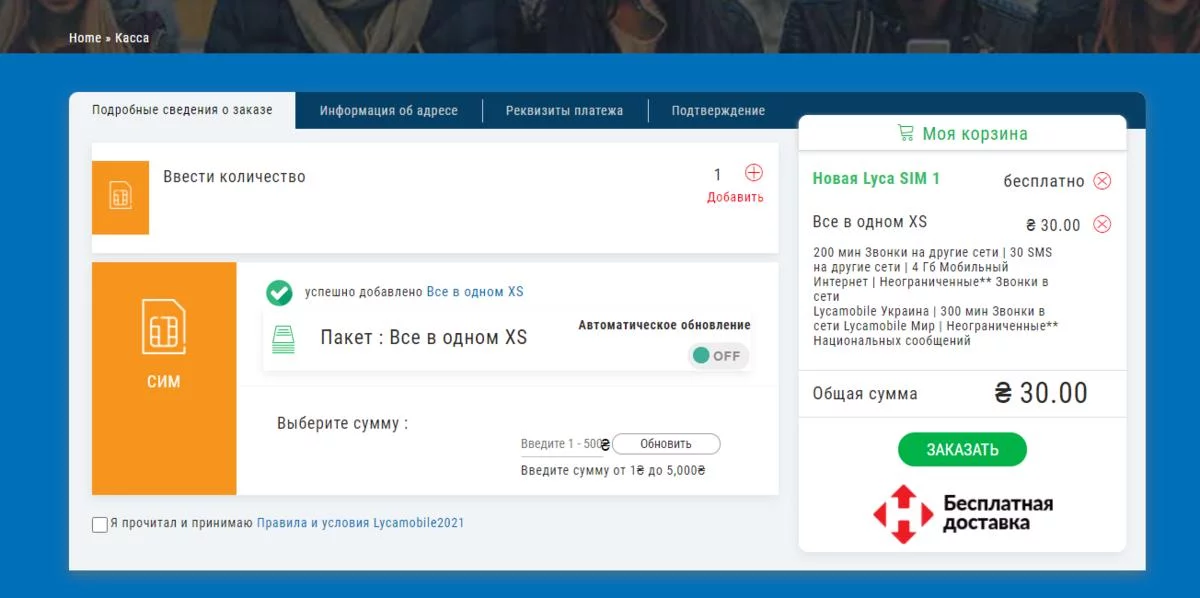Viewport: 1200px width, 598px height.
Task: Click the Nova Poshta free delivery logo
Action: (963, 514)
